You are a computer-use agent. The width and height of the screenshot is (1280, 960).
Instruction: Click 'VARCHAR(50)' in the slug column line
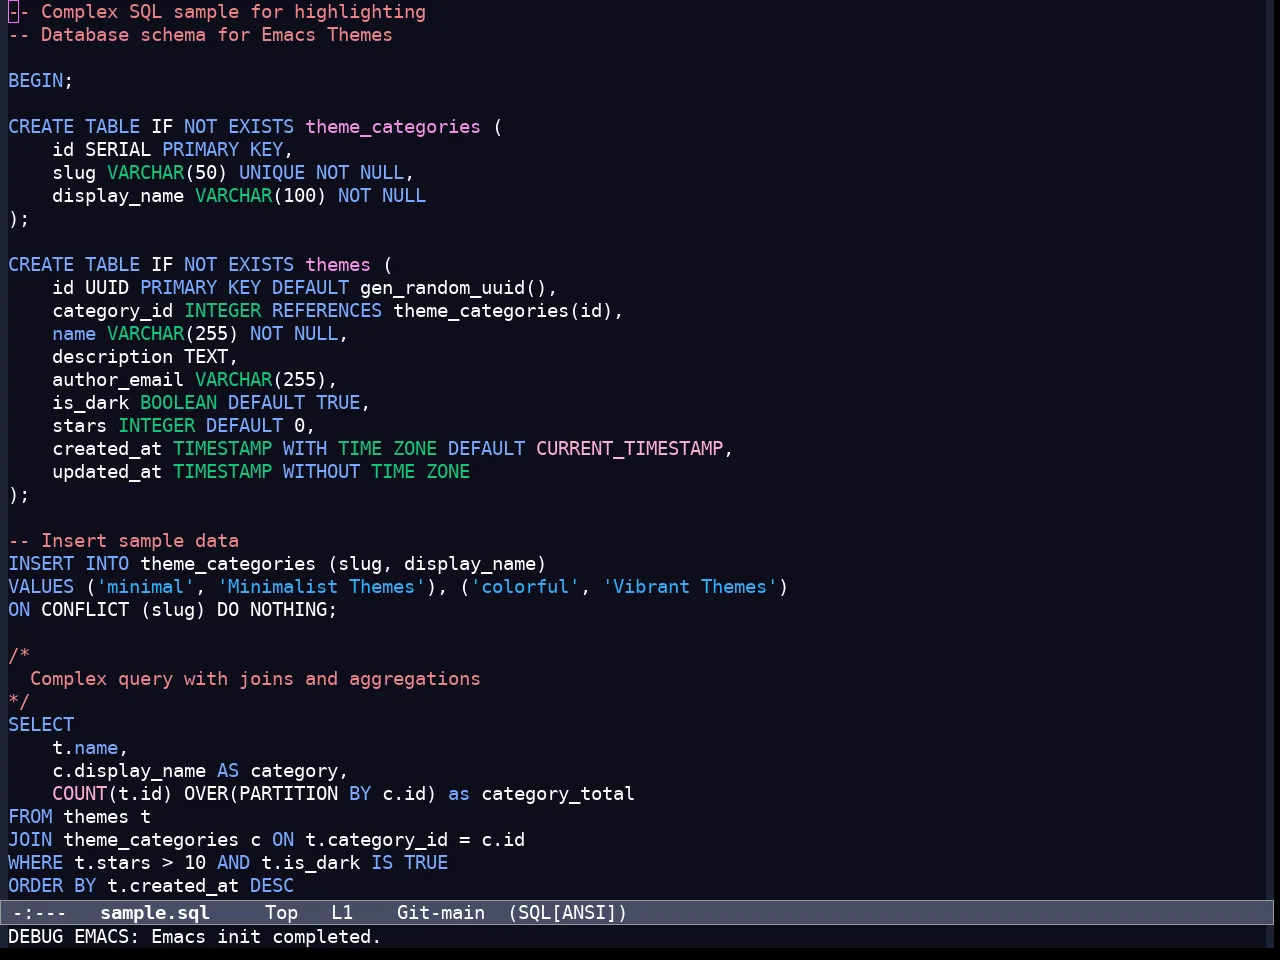[167, 173]
